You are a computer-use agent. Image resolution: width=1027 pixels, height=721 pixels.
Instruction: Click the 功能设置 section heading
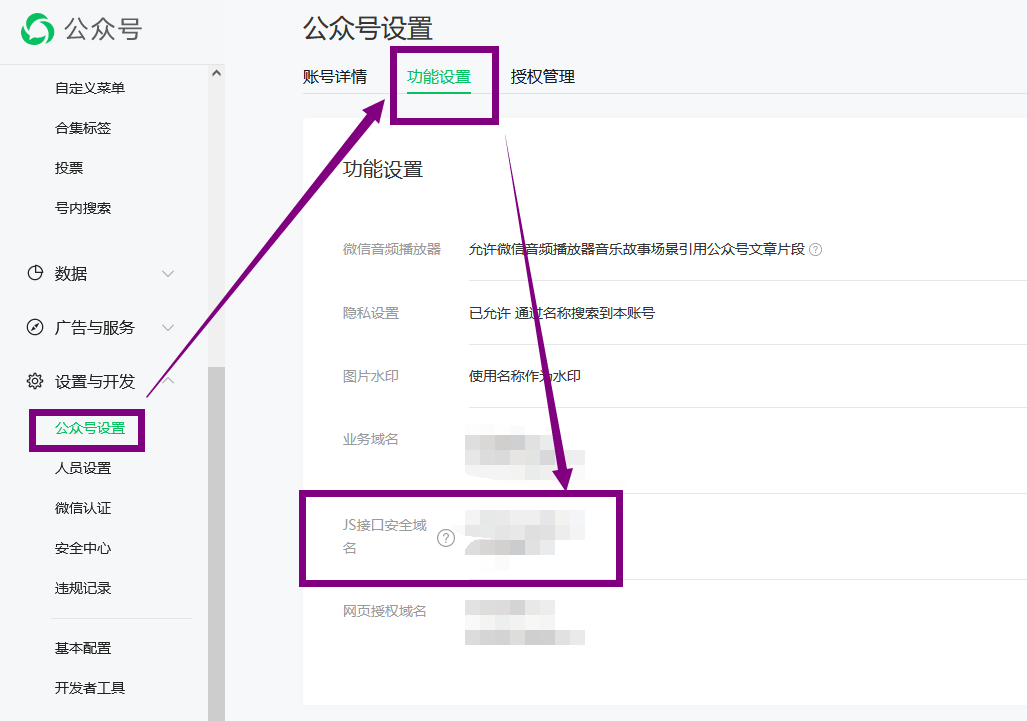[x=383, y=170]
